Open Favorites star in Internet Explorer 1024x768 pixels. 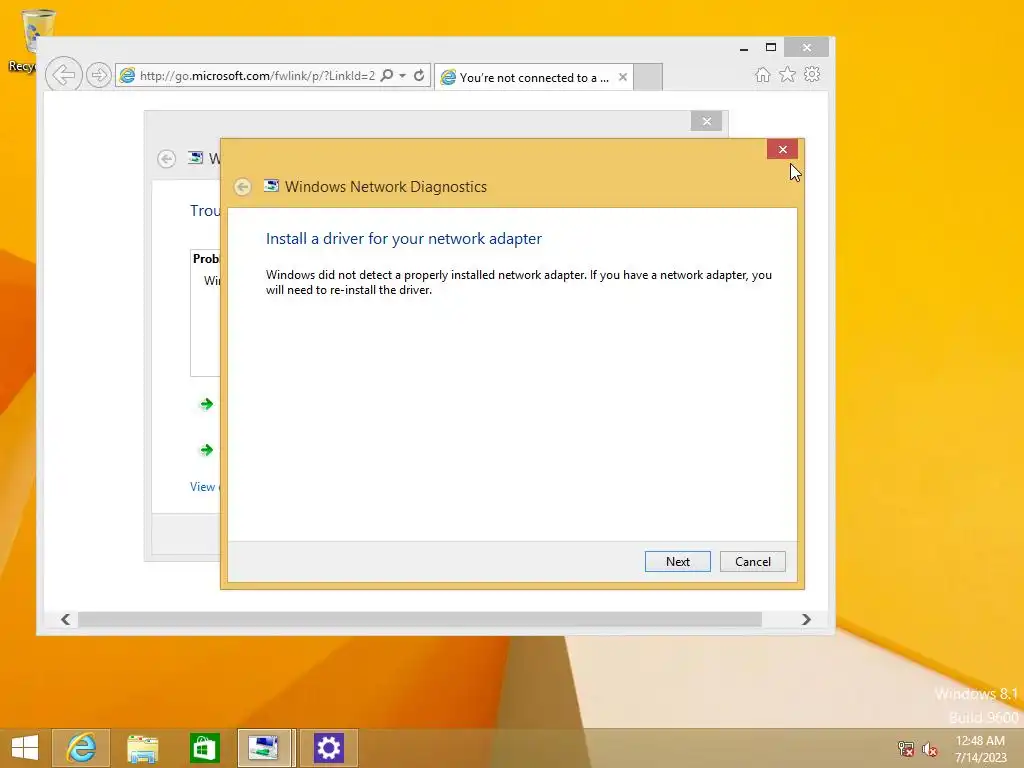788,74
